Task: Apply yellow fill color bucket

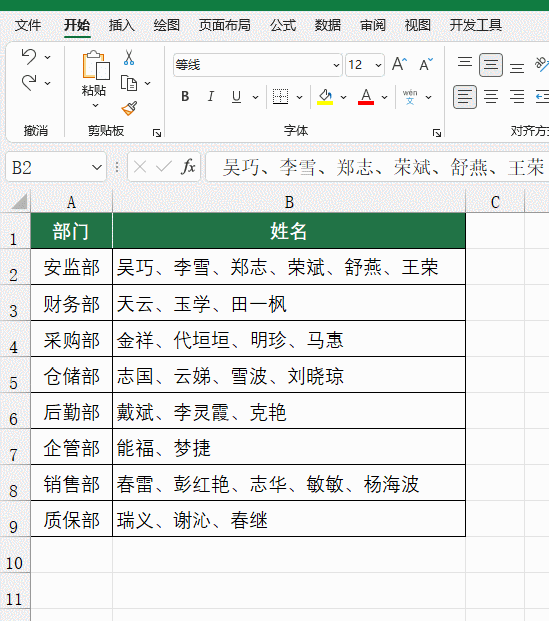Action: (x=325, y=97)
